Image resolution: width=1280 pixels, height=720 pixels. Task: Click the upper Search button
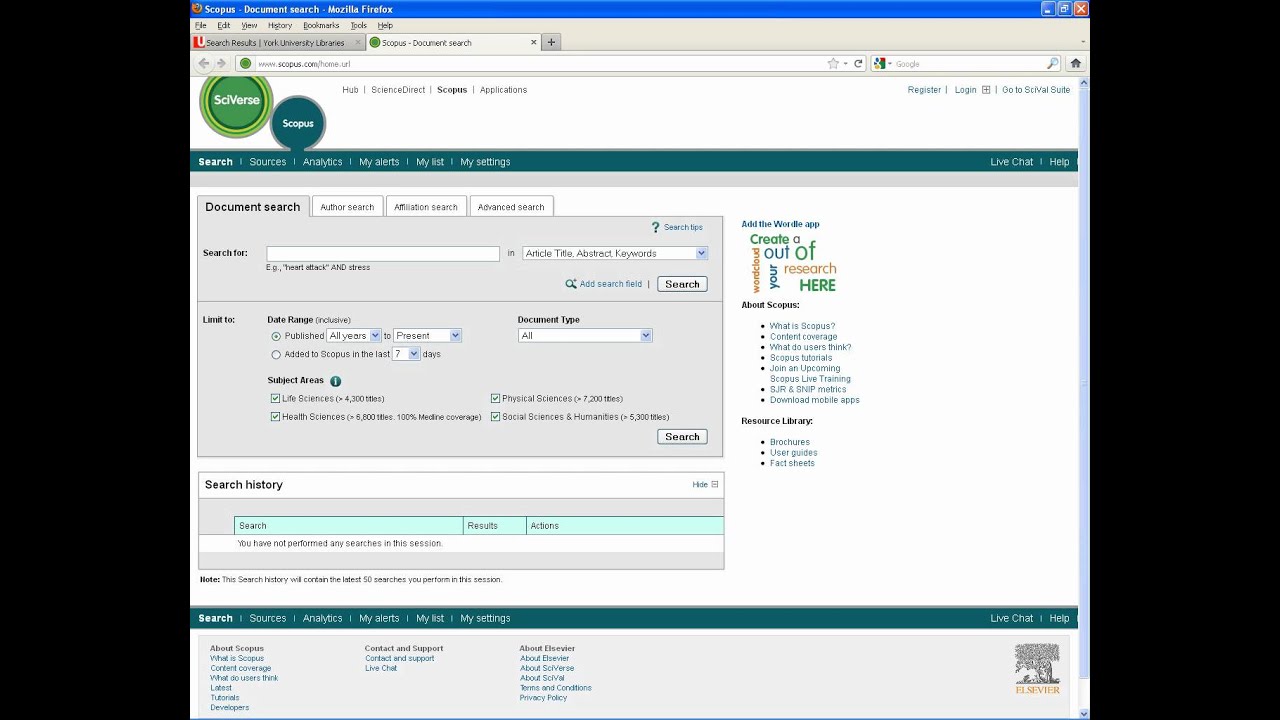click(682, 284)
